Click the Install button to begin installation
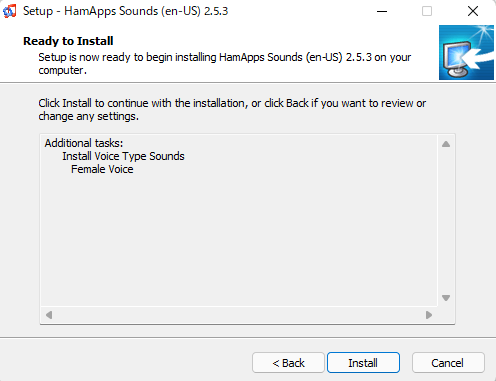 [363, 362]
